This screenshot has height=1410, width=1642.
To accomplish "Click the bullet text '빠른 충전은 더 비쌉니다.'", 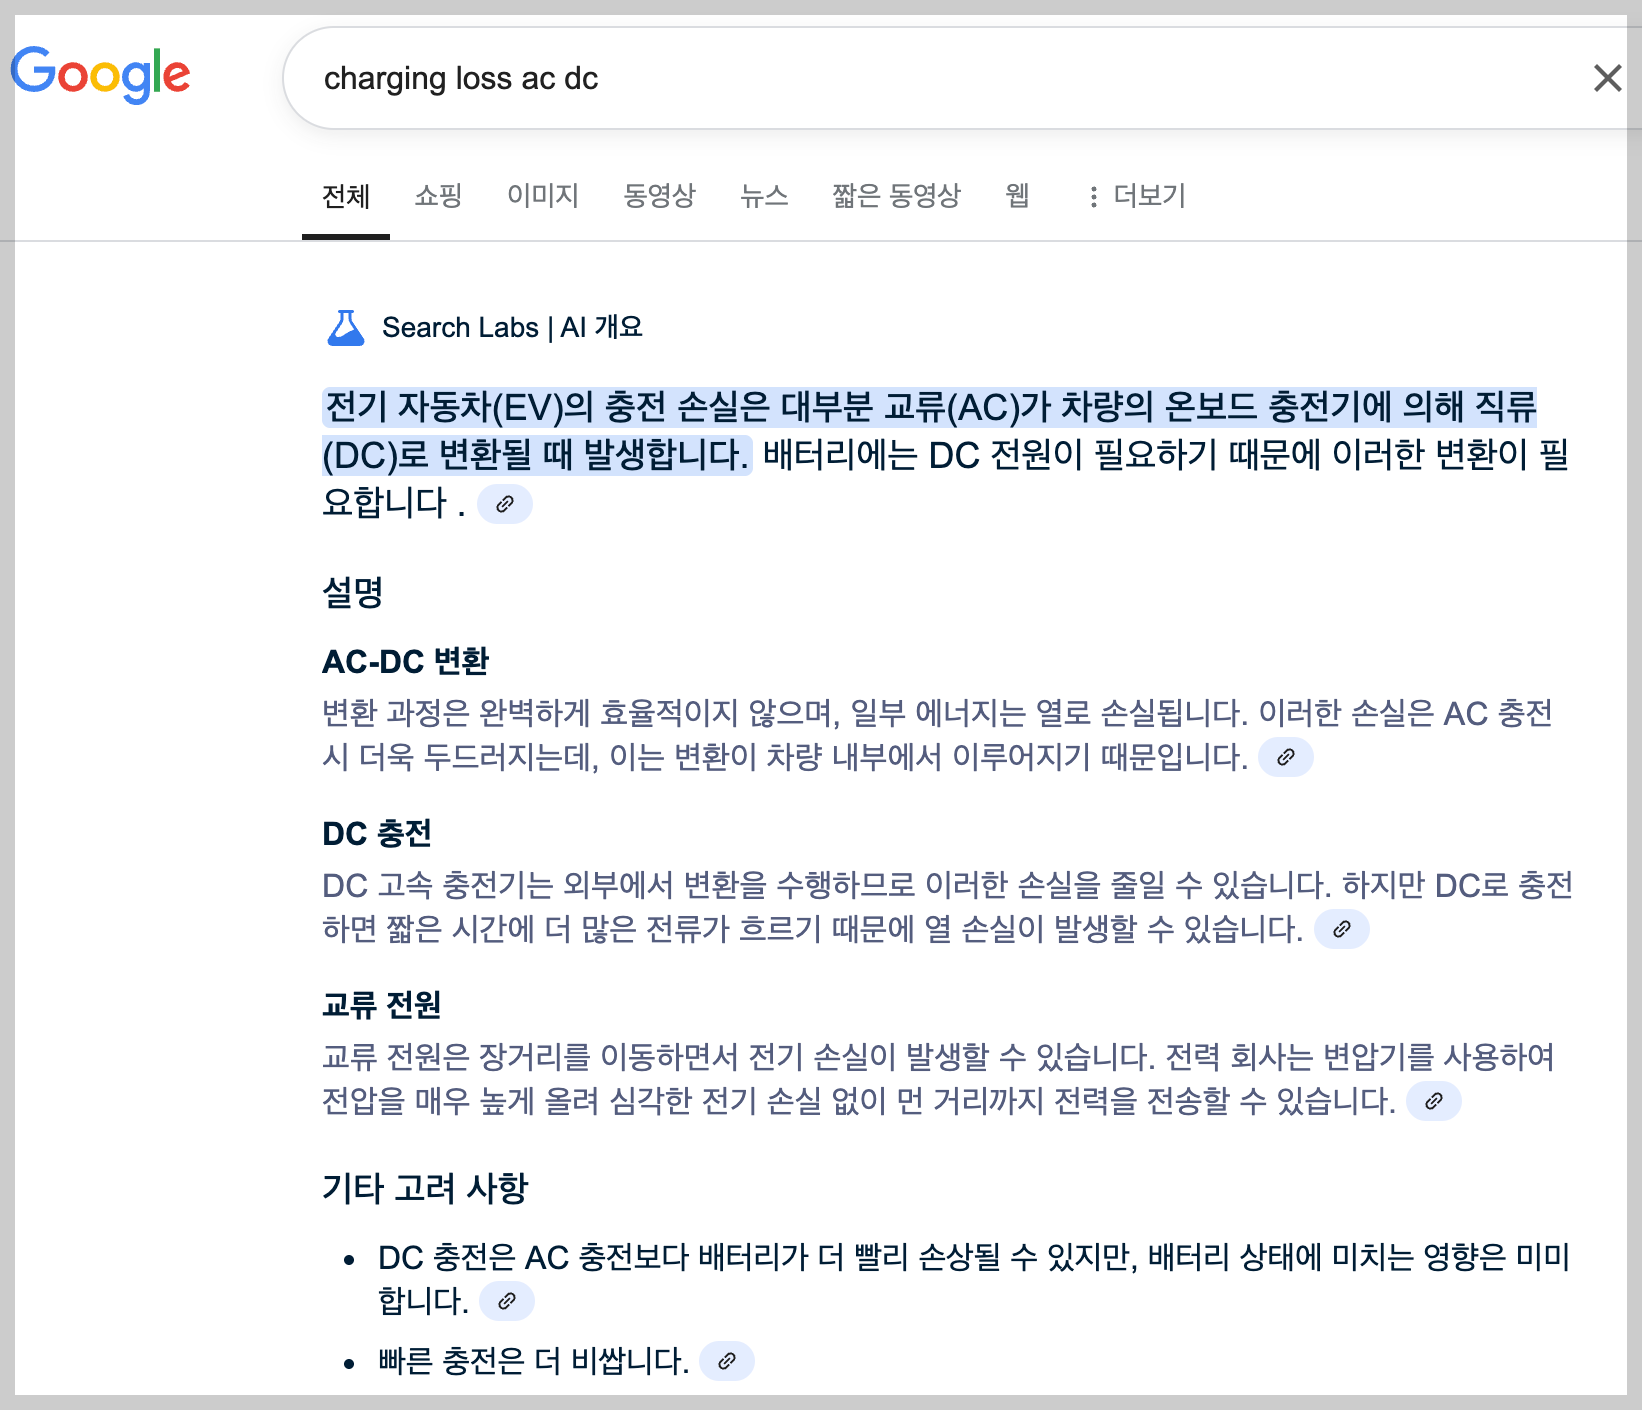I will [x=534, y=1361].
